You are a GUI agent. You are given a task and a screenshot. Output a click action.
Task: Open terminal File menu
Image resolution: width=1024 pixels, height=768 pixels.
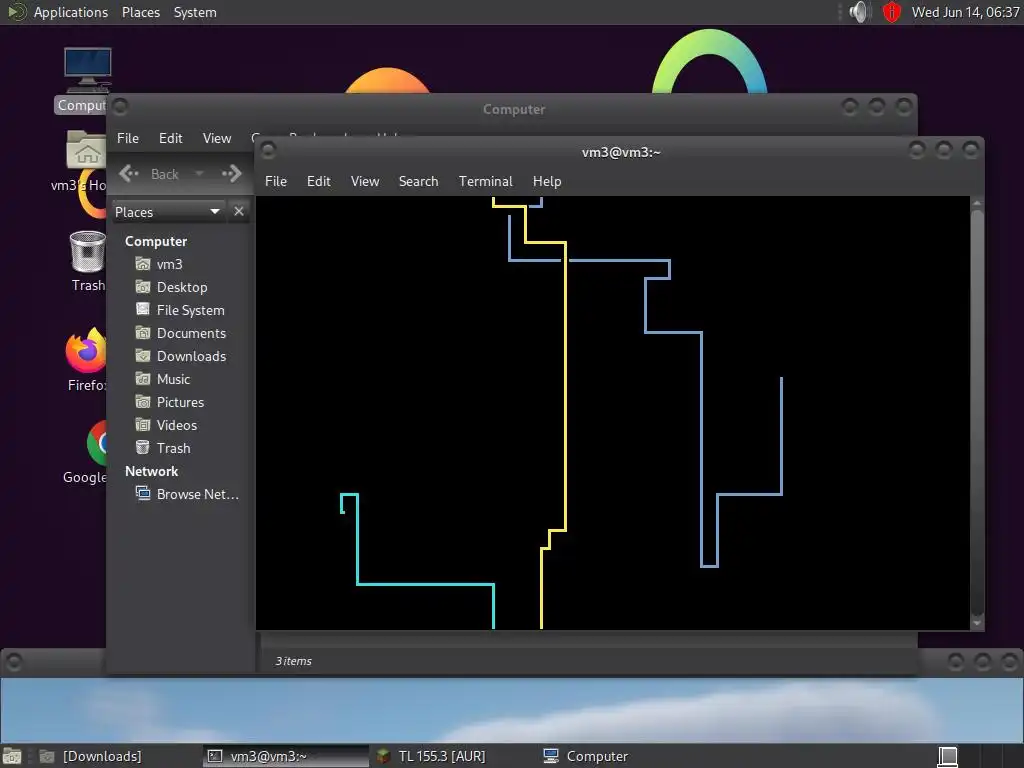[276, 181]
